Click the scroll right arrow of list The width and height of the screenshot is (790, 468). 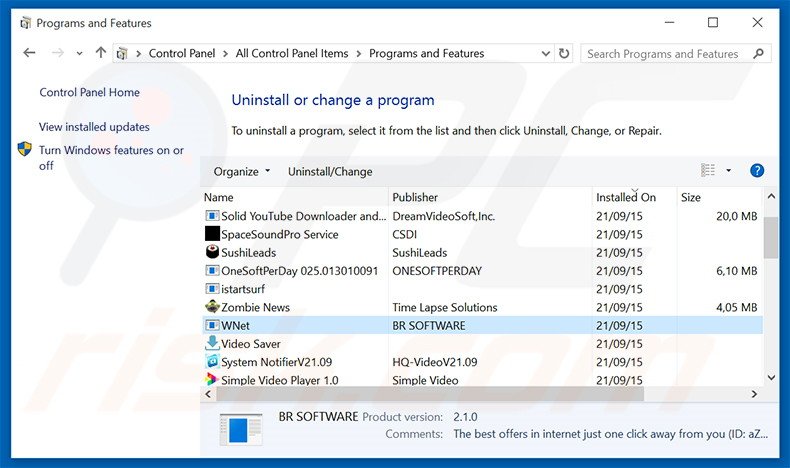point(754,394)
